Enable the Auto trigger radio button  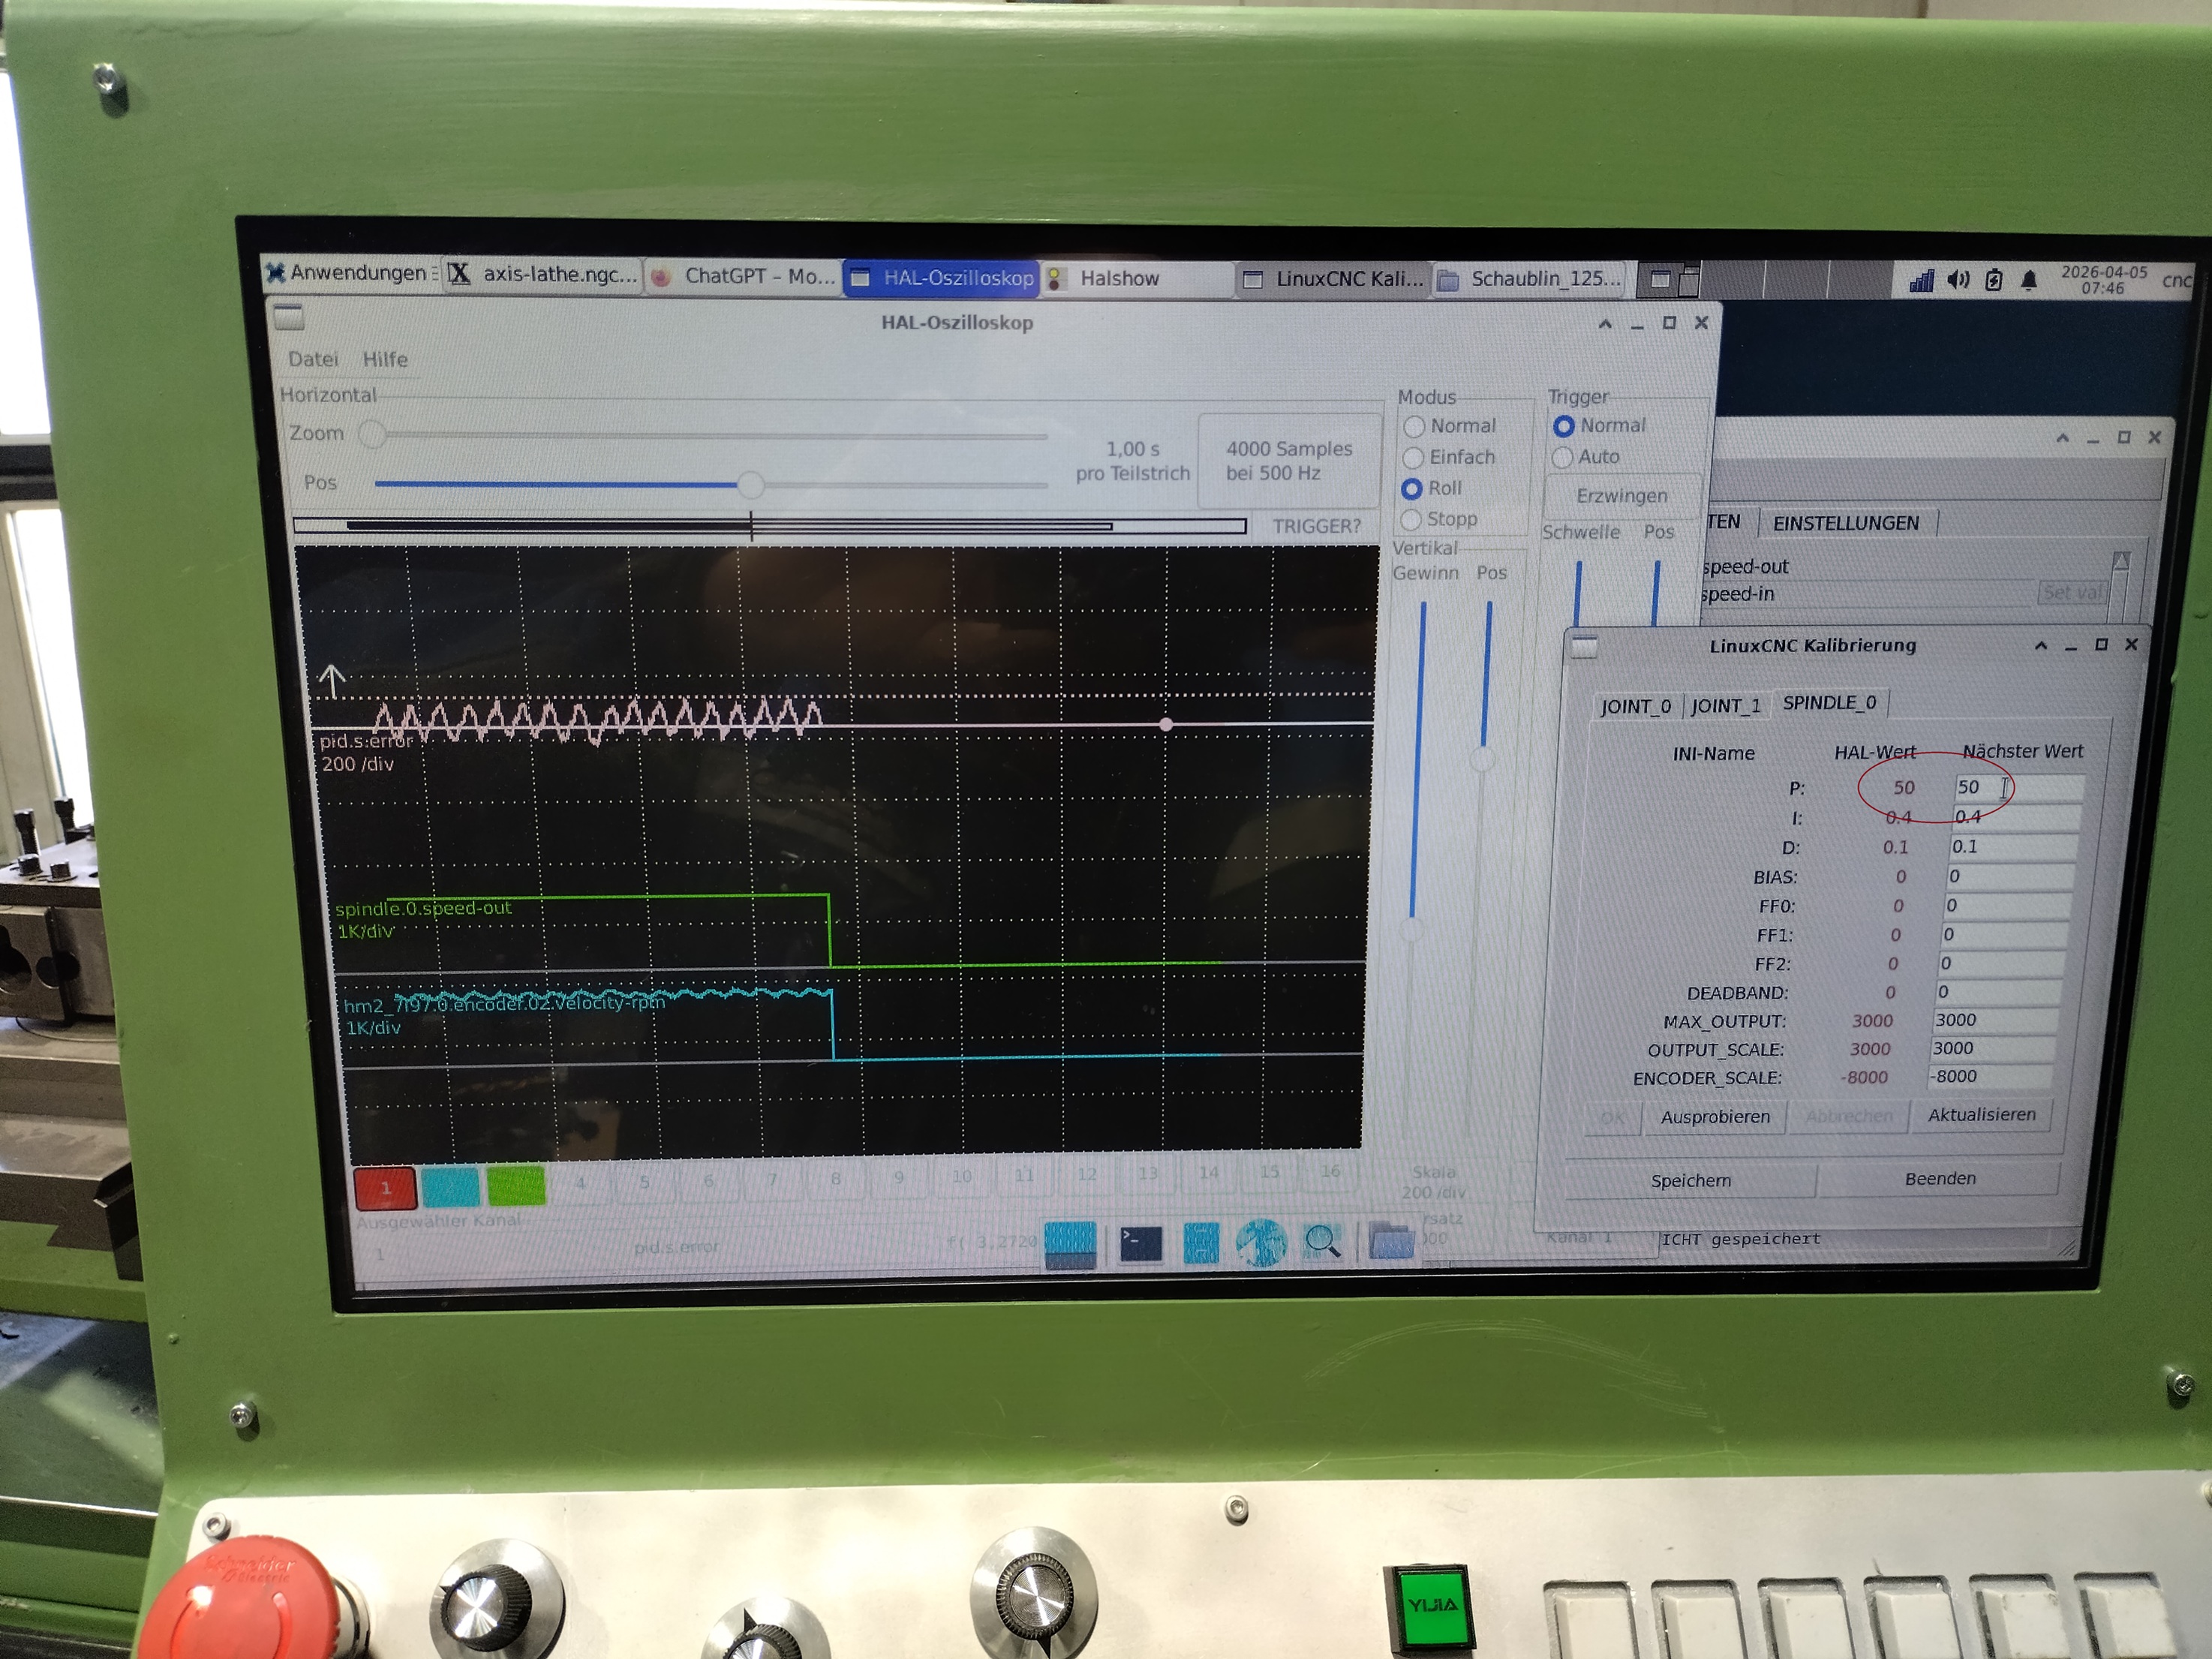[1562, 458]
